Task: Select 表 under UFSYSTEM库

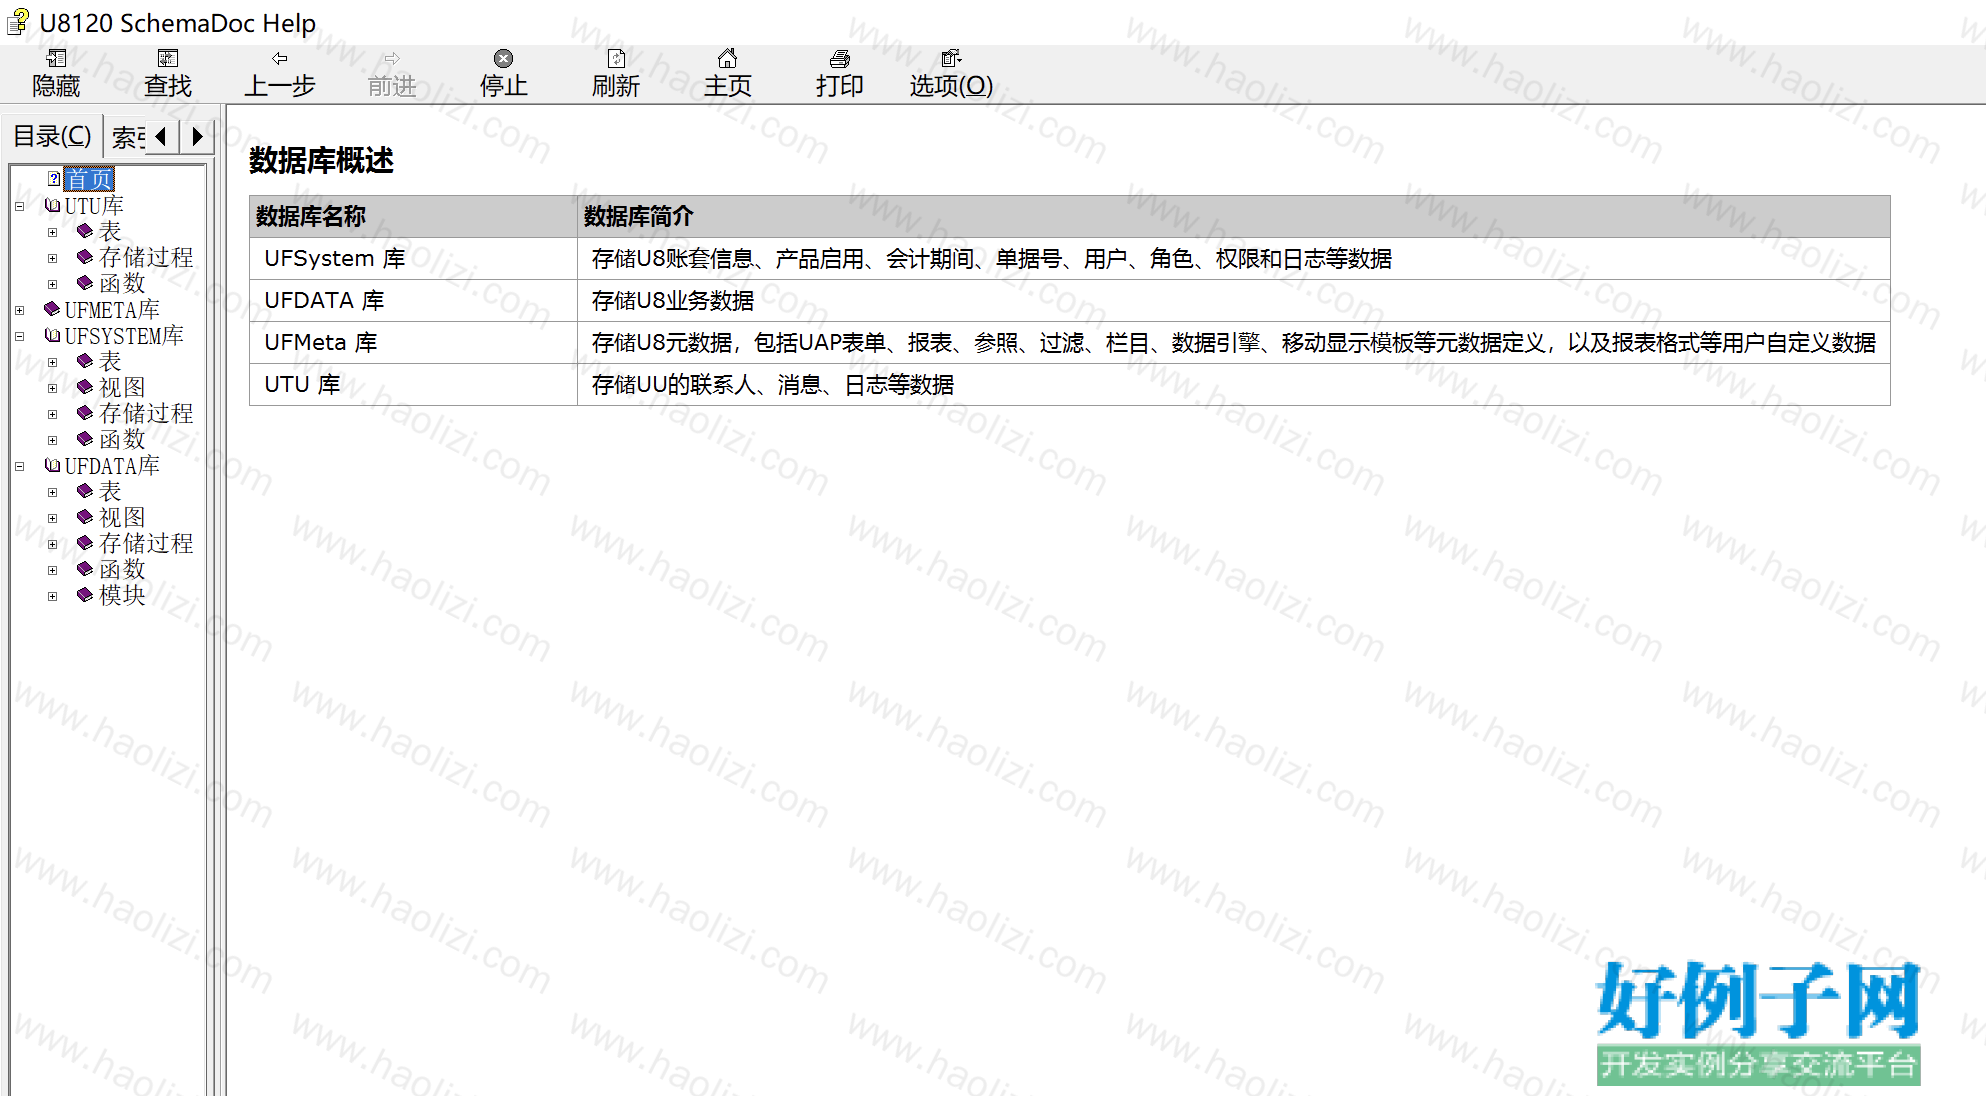Action: [110, 362]
